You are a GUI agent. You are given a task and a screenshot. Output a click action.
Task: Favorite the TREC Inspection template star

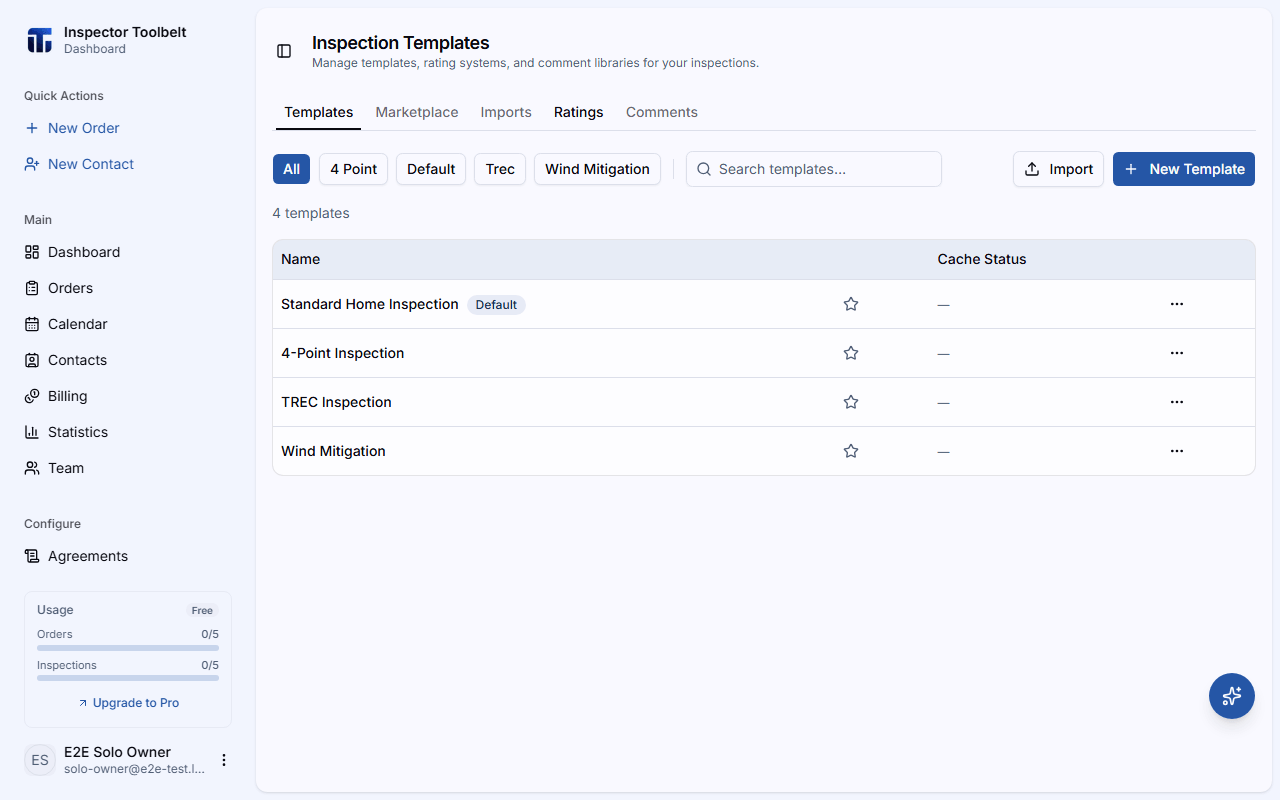(x=851, y=402)
